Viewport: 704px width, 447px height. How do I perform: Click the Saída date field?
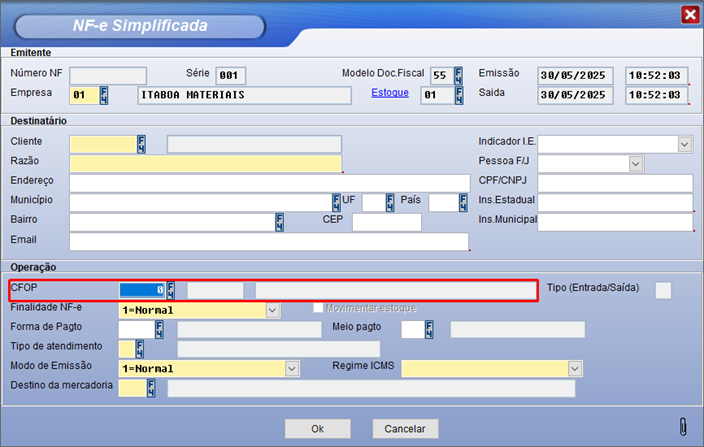tap(575, 95)
